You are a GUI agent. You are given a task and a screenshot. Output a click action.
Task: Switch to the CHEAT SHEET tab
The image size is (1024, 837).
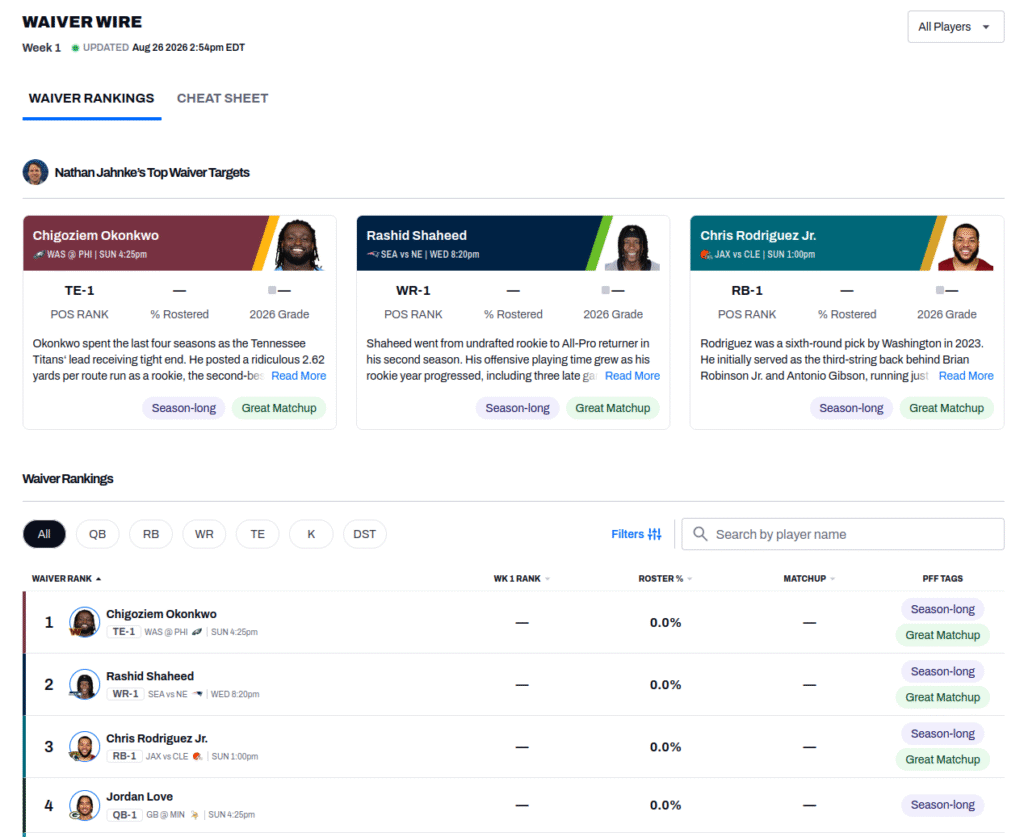(223, 99)
